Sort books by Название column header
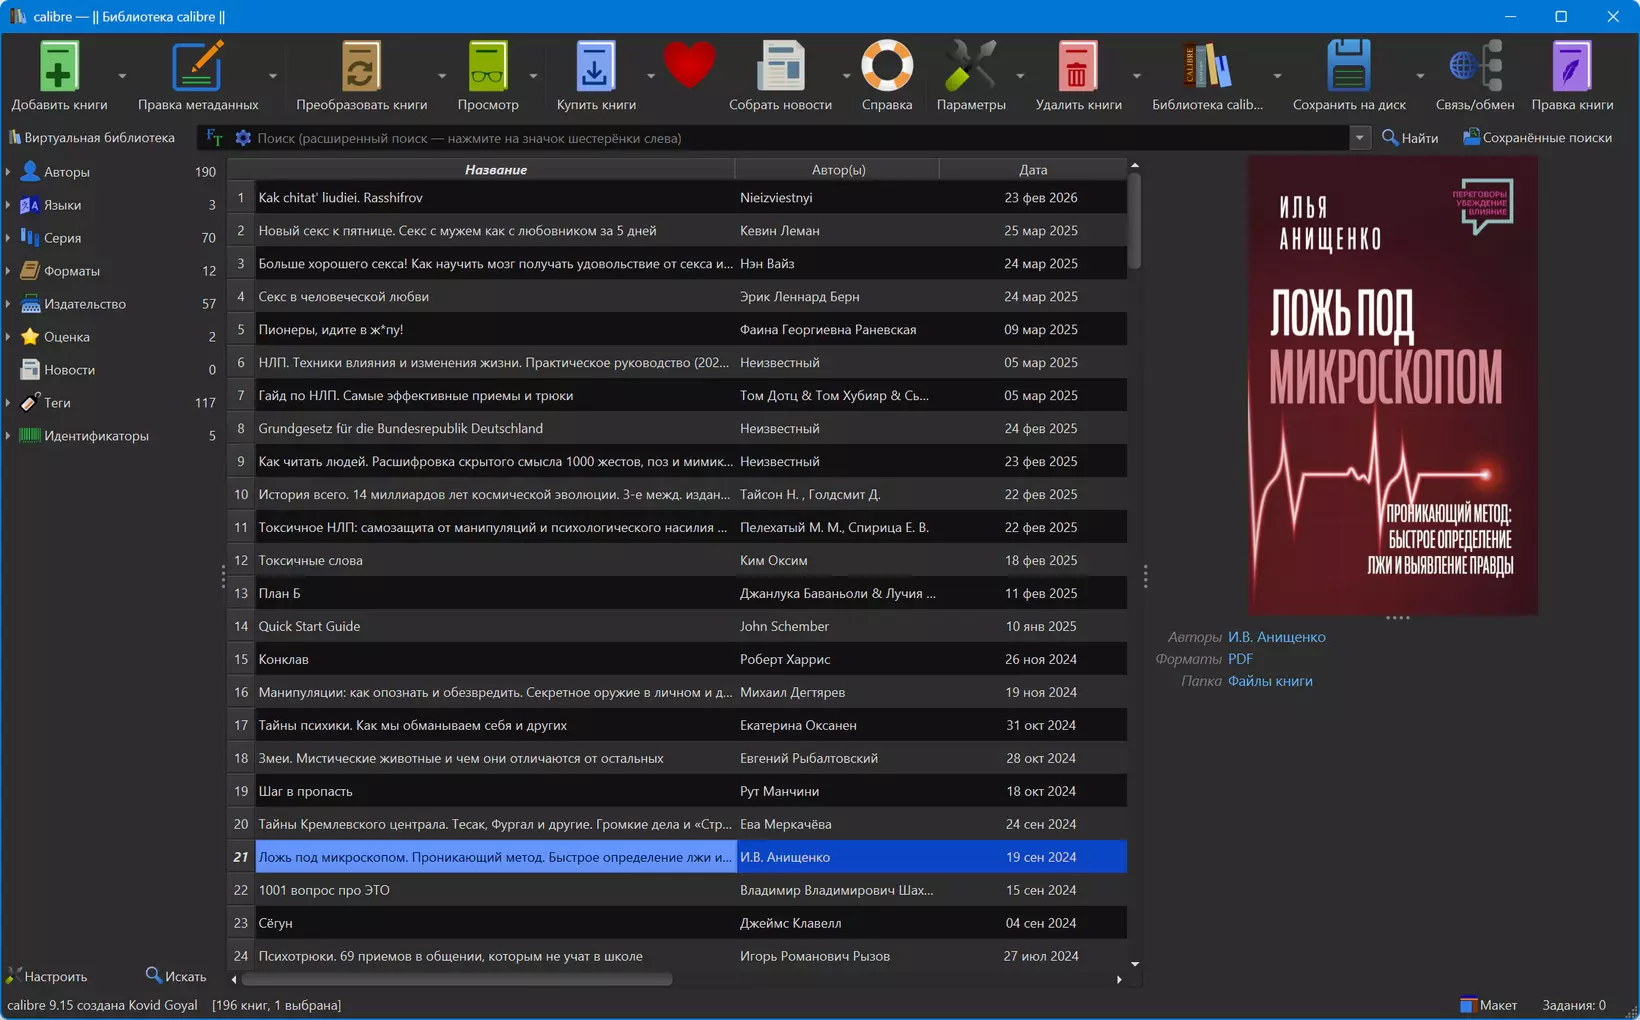Viewport: 1640px width, 1020px height. coord(495,170)
